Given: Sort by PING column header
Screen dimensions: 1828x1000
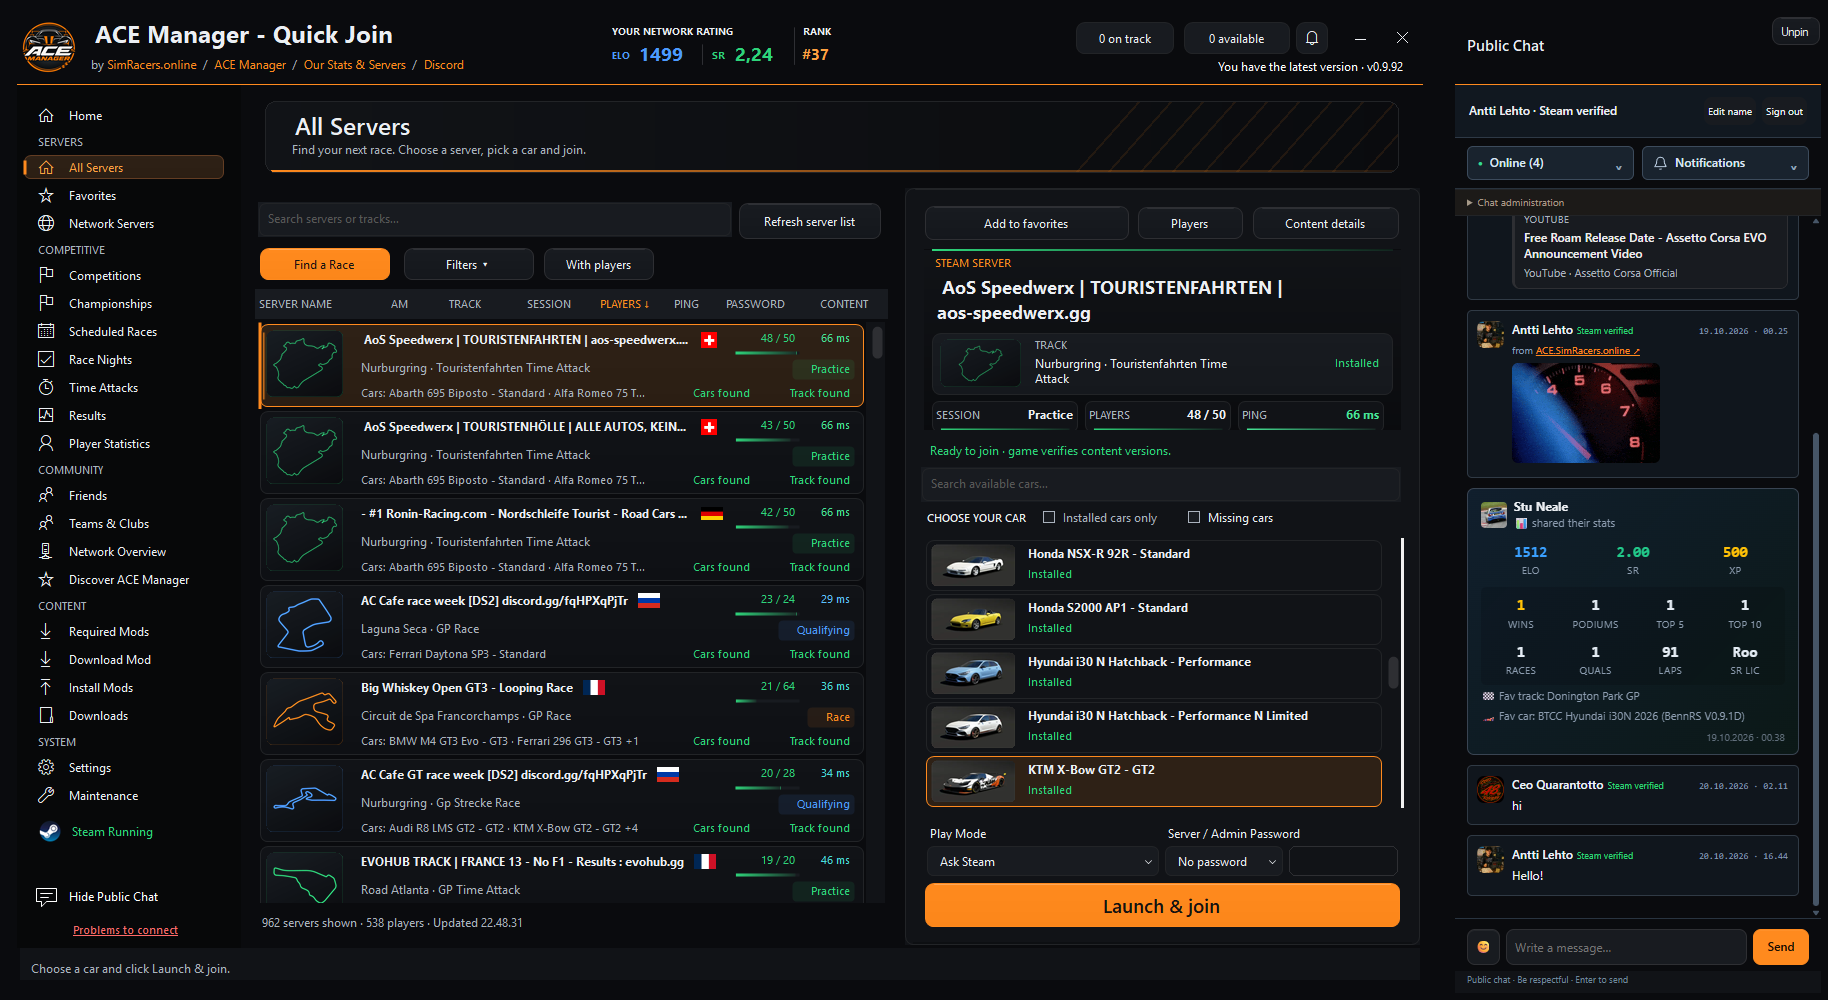Looking at the screenshot, I should [686, 304].
